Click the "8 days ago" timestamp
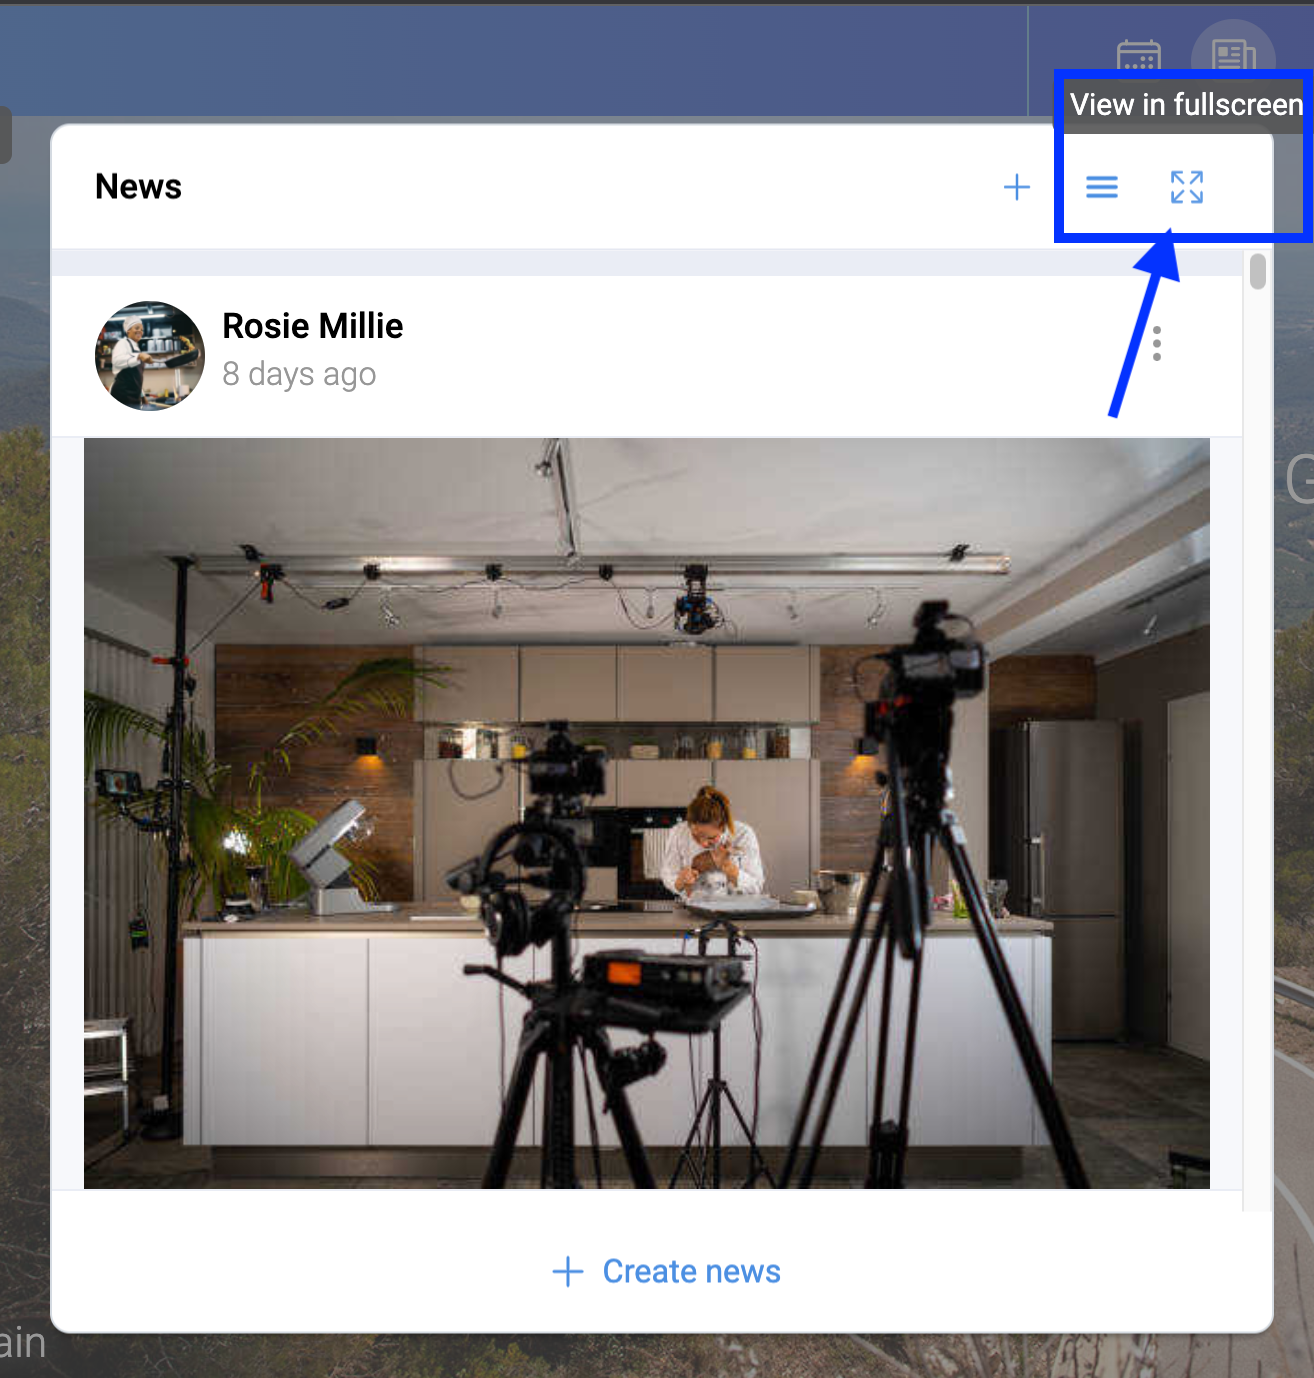This screenshot has width=1314, height=1378. 299,374
